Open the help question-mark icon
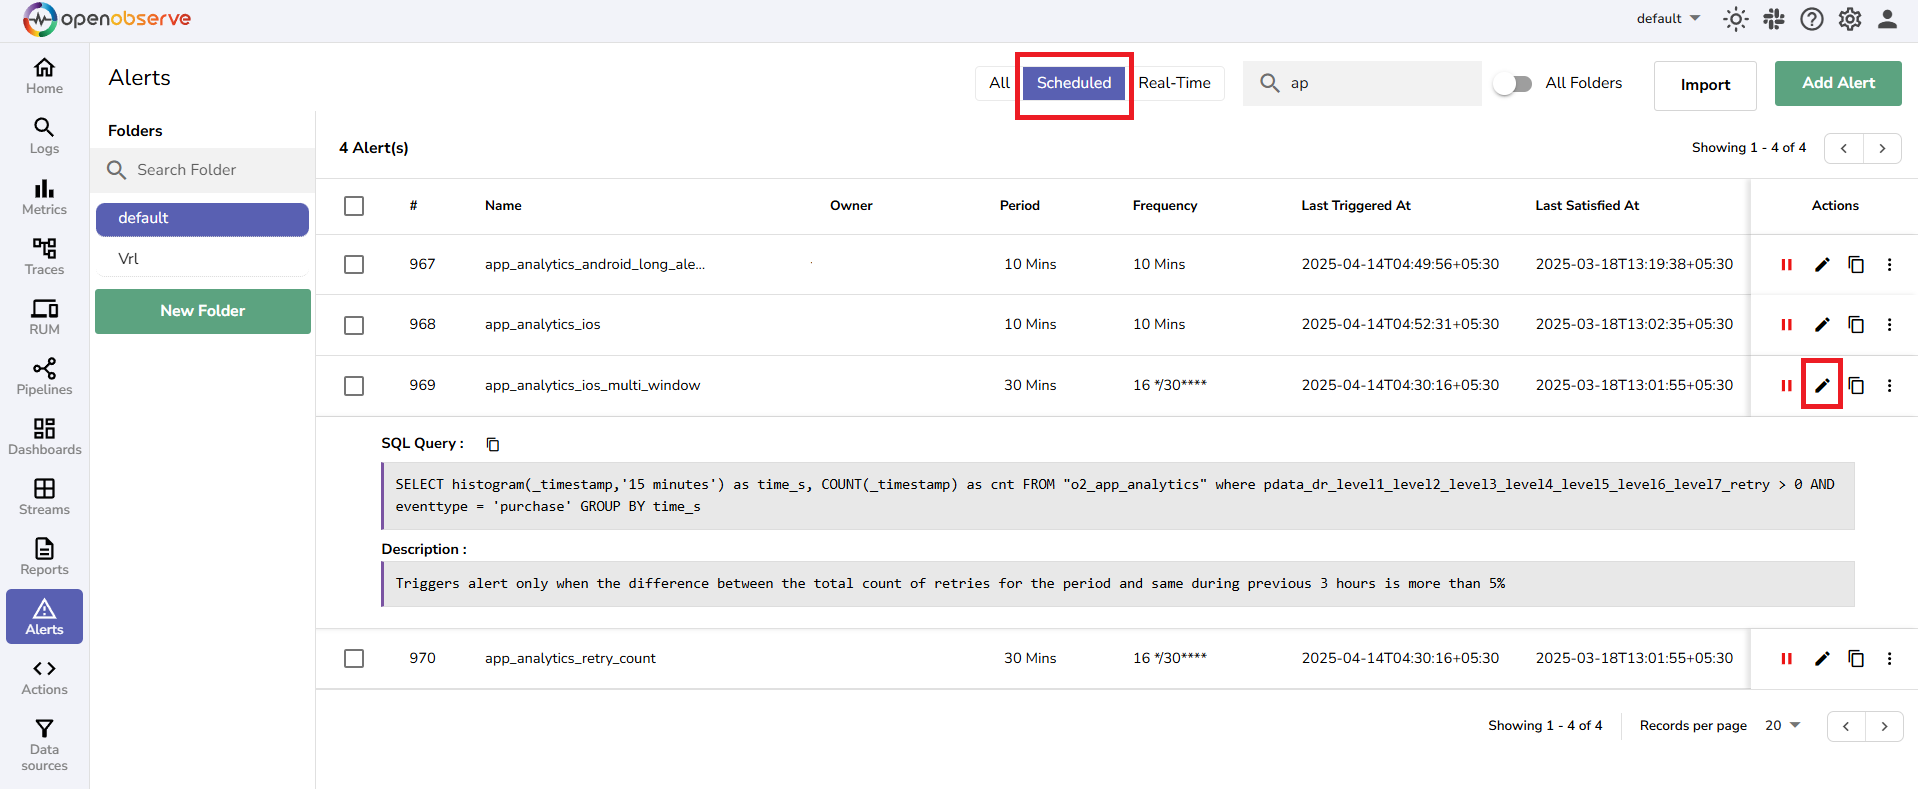1918x789 pixels. pyautogui.click(x=1812, y=19)
